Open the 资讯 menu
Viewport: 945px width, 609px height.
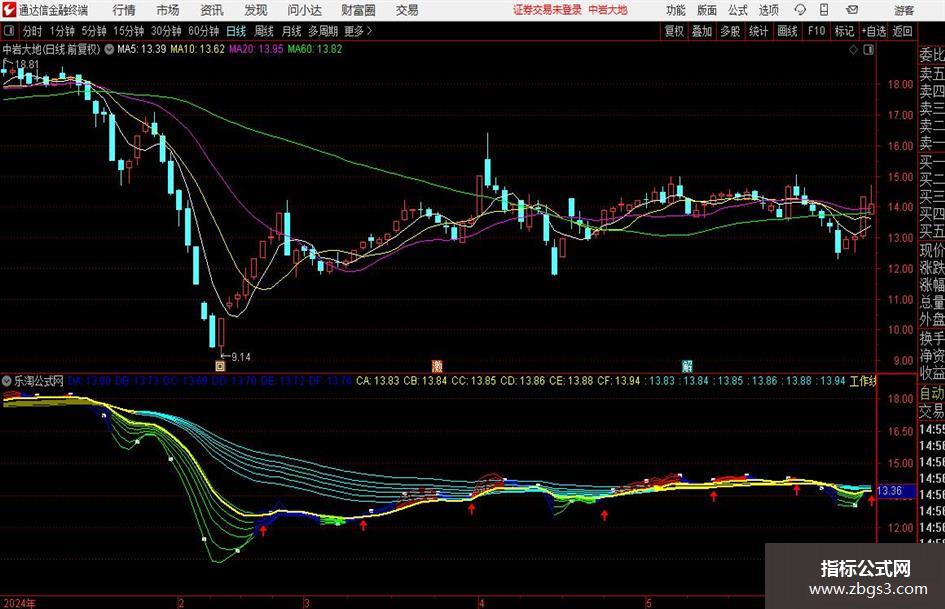(x=212, y=10)
